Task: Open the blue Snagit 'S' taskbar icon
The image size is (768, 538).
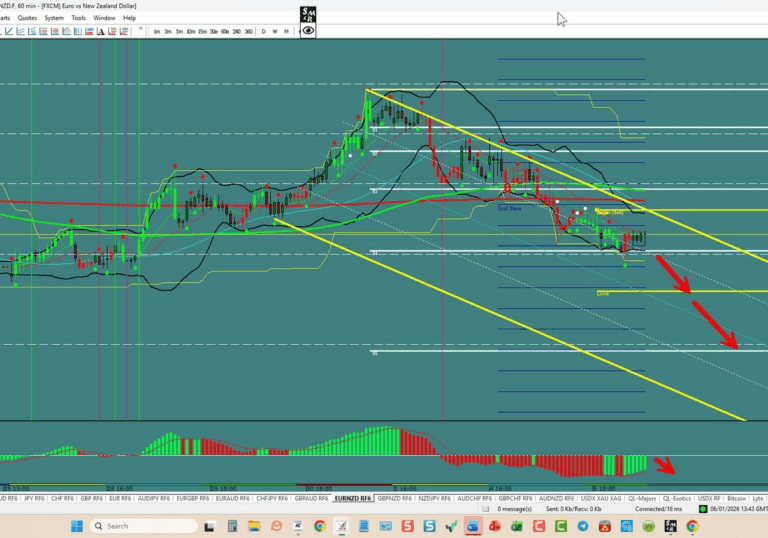Action: (430, 526)
